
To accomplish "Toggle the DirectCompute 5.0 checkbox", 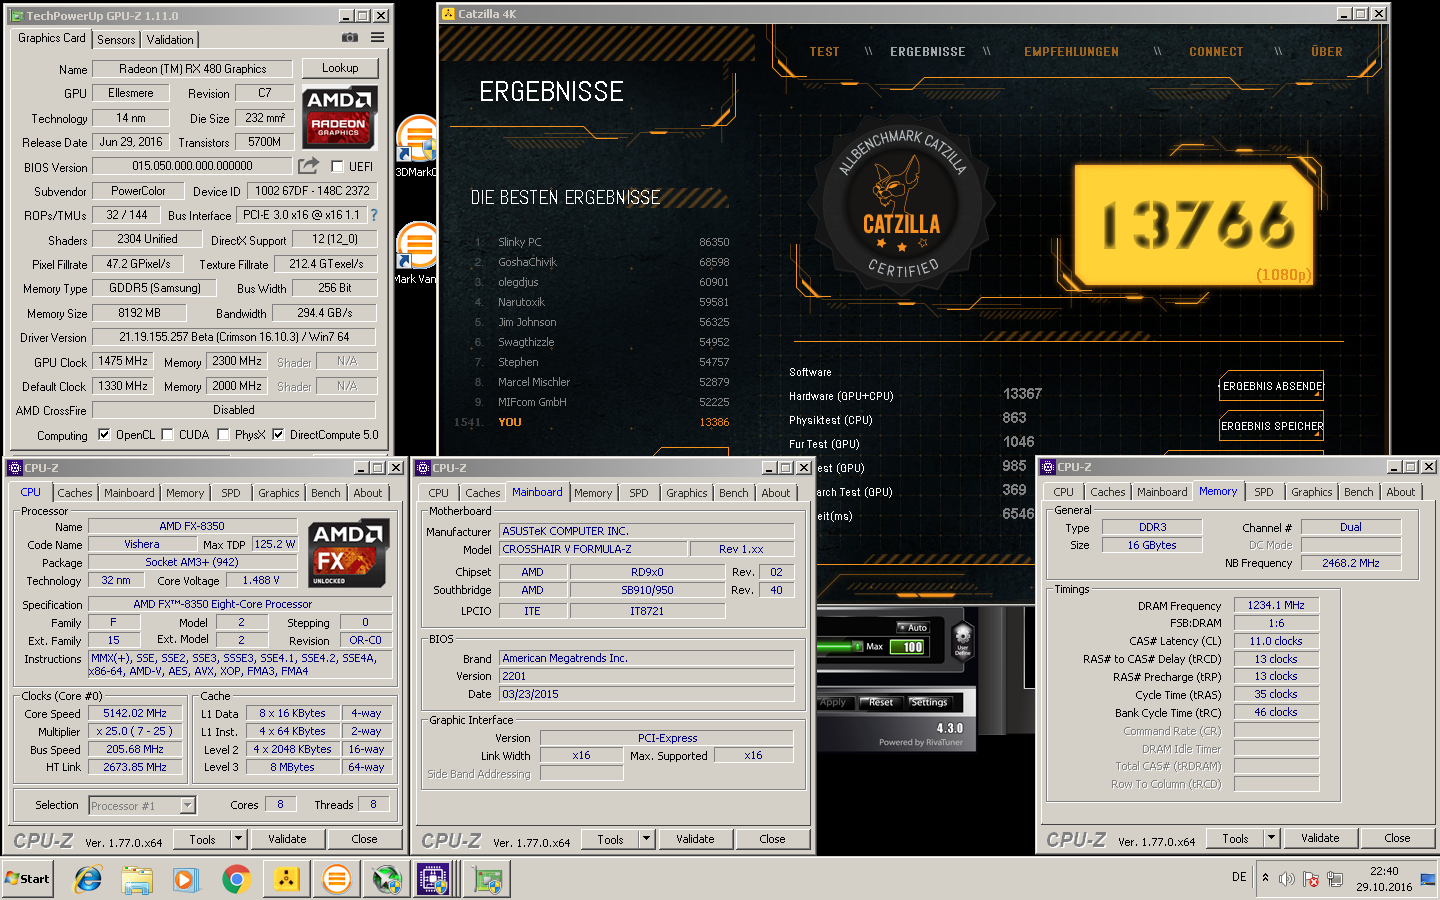I will (x=278, y=435).
